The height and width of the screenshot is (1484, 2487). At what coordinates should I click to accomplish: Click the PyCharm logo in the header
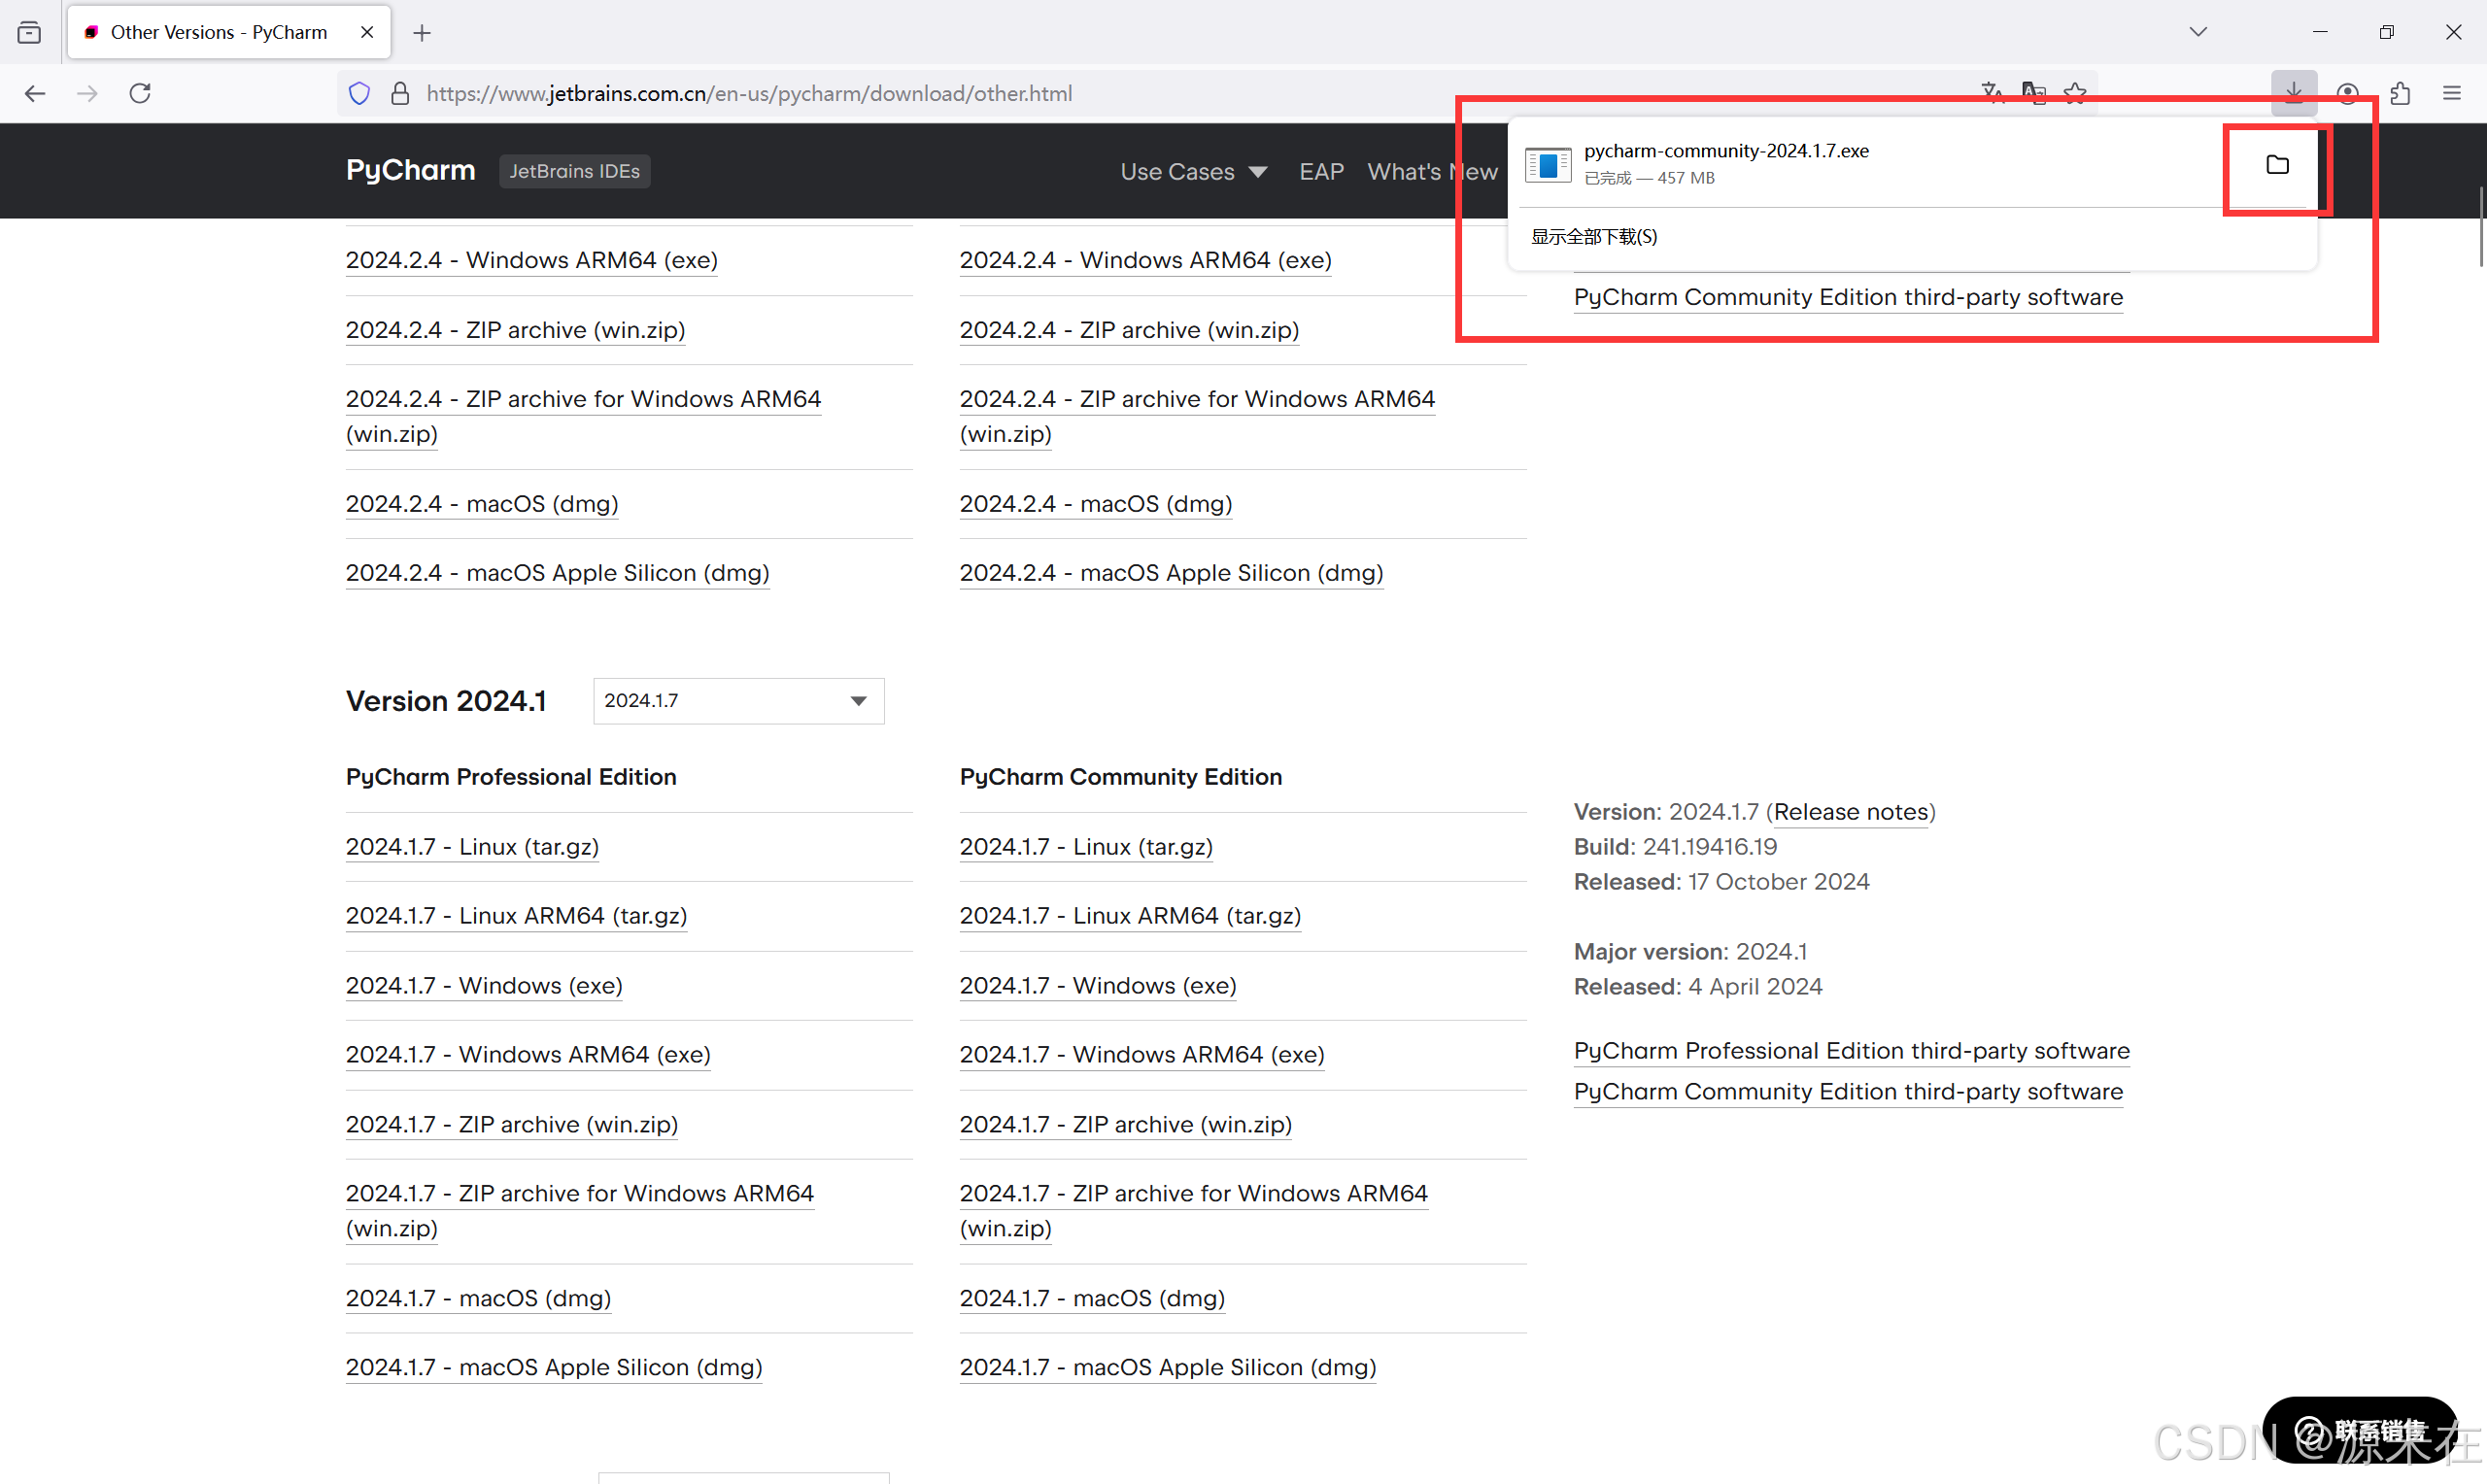pos(410,170)
